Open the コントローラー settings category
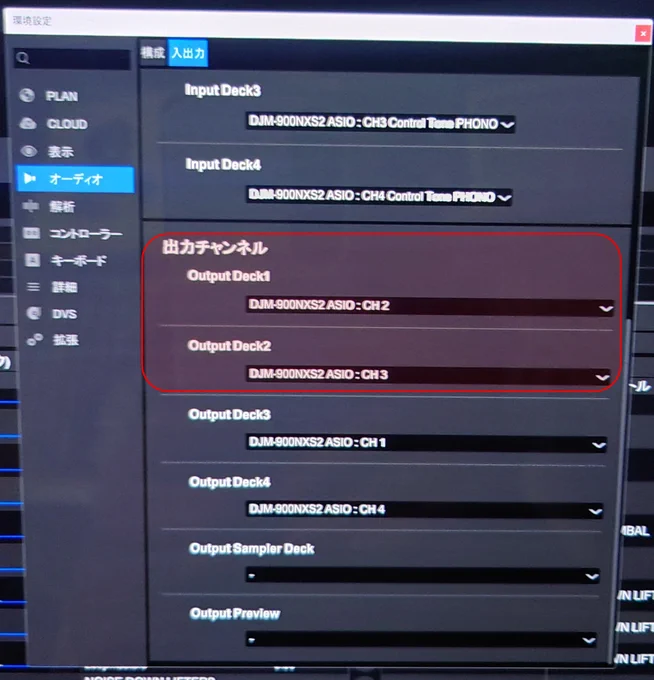This screenshot has height=680, width=654. [86, 234]
